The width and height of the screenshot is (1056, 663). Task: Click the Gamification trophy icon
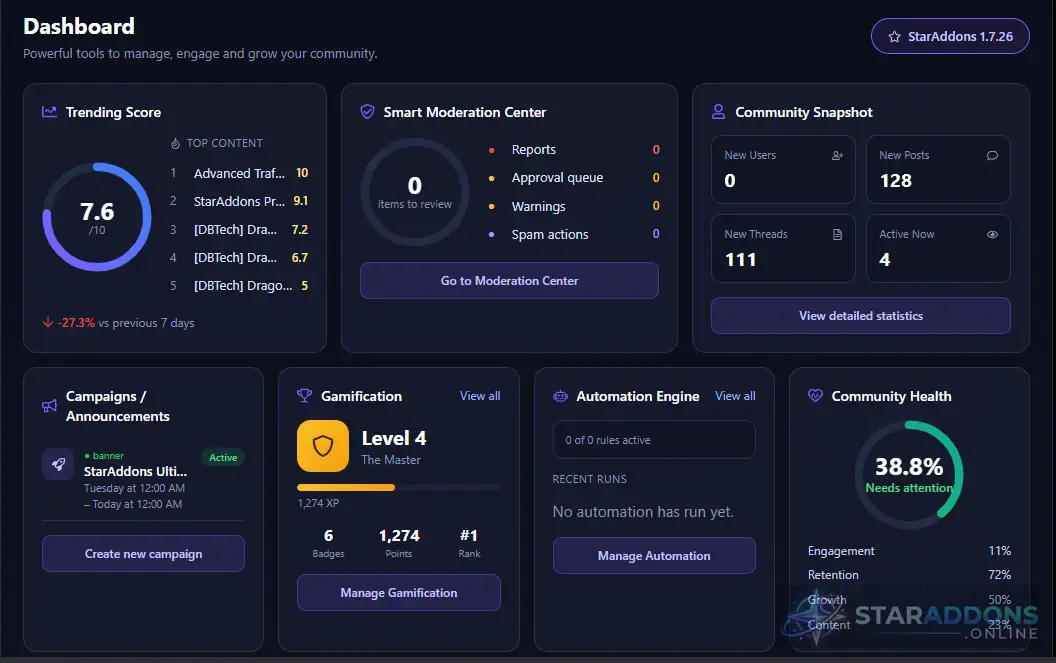[304, 396]
